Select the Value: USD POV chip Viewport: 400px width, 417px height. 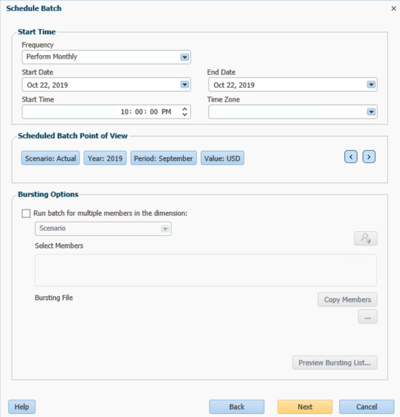pos(222,158)
